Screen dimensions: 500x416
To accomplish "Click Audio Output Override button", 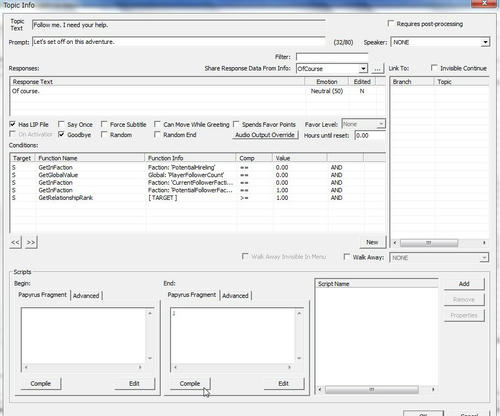I will 265,135.
